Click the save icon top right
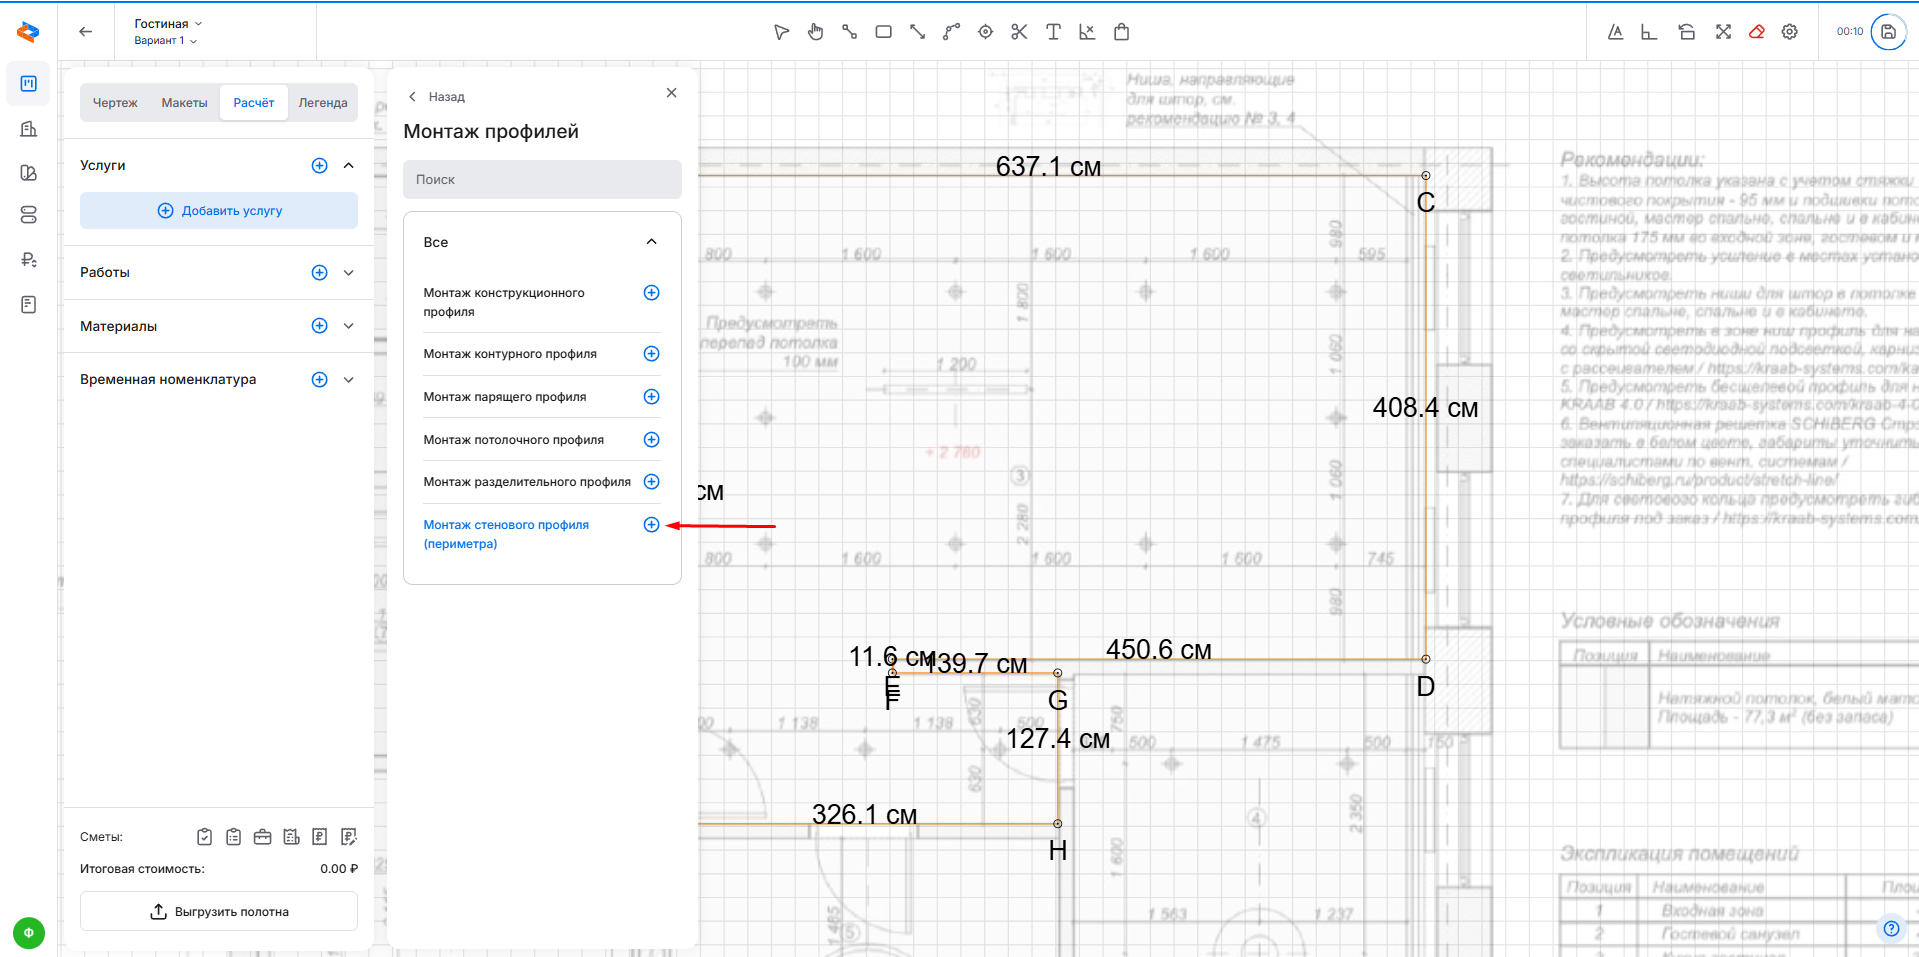The width and height of the screenshot is (1919, 957). pos(1888,32)
